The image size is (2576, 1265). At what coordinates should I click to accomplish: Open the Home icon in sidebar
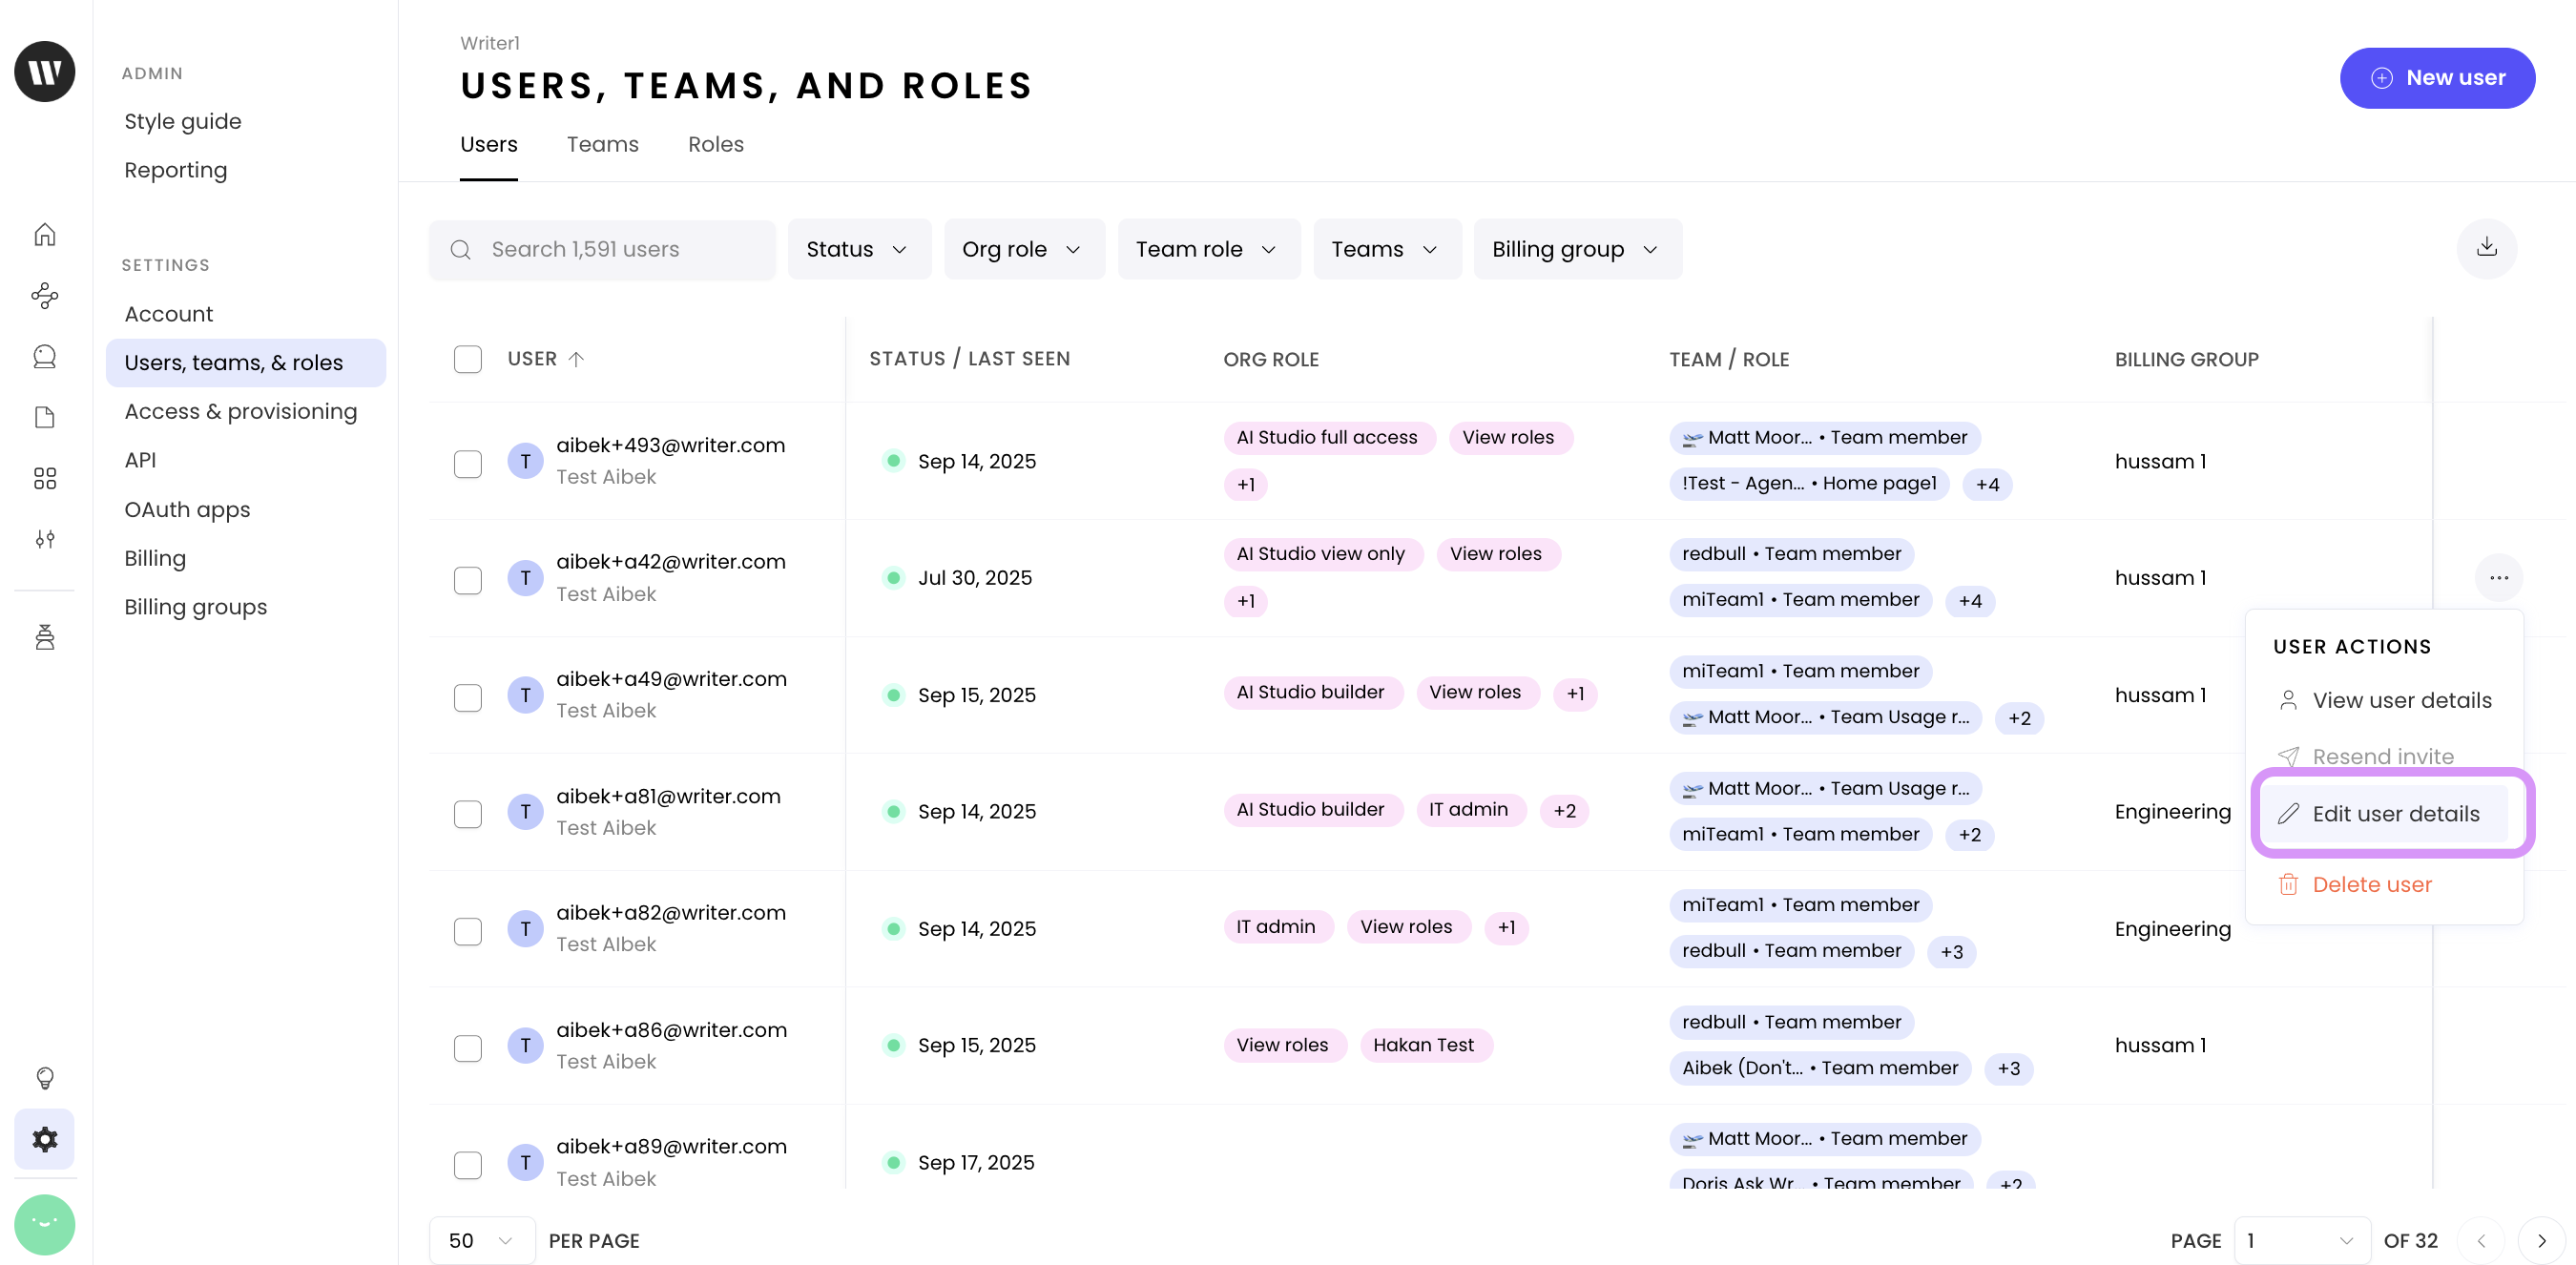[44, 235]
